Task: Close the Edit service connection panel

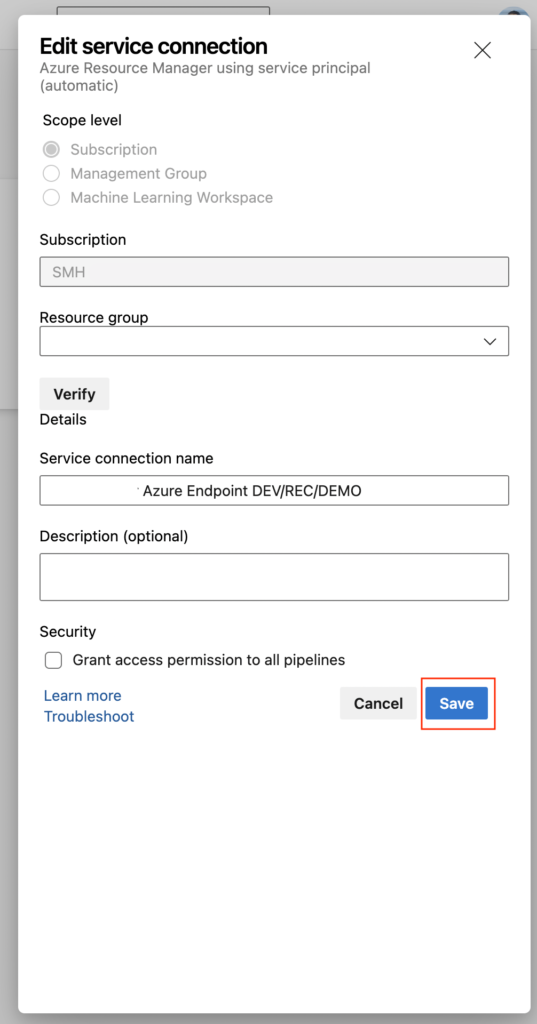Action: (482, 50)
